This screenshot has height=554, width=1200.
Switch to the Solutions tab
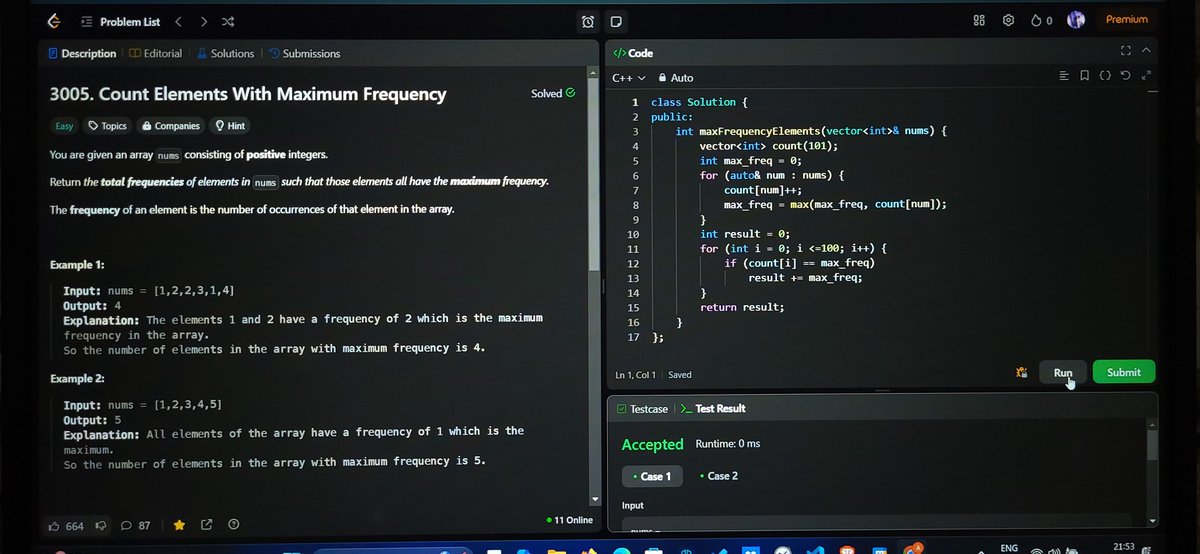[x=226, y=54]
